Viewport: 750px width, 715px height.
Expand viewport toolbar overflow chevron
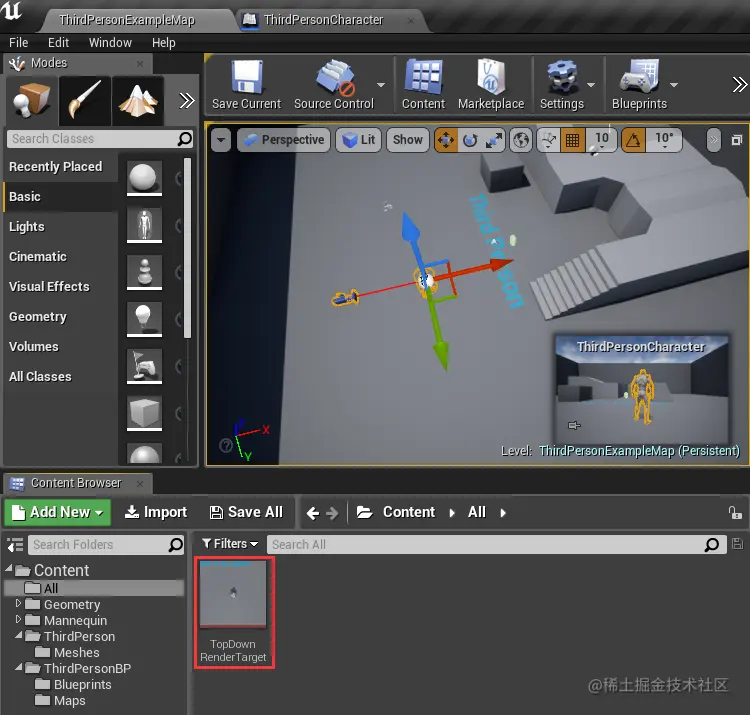[x=714, y=140]
